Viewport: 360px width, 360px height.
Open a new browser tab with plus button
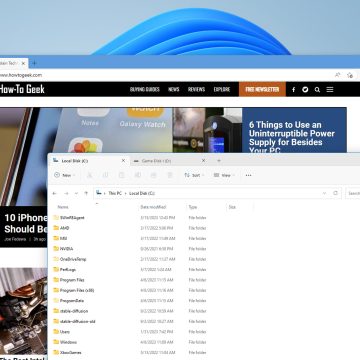34,63
